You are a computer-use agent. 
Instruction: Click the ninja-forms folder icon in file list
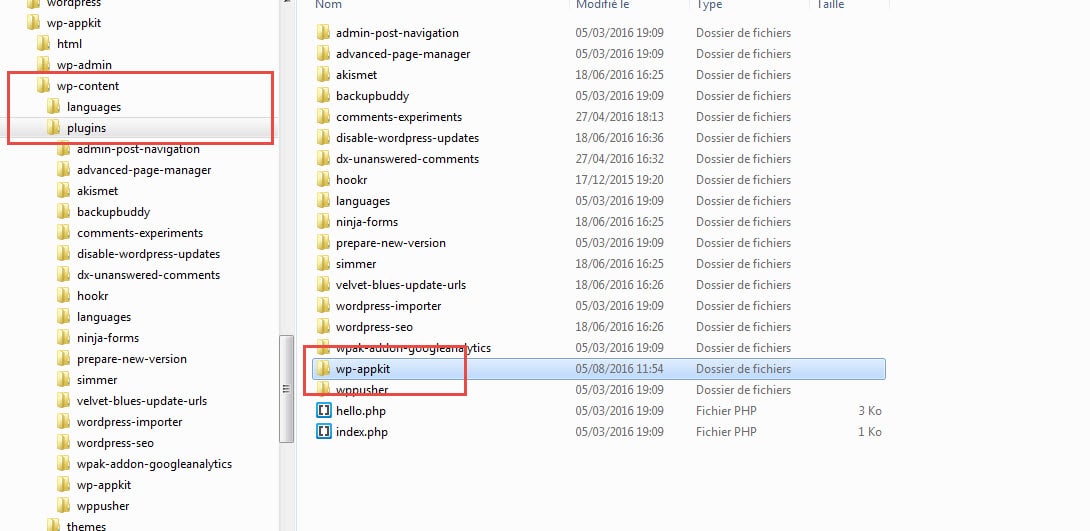click(323, 222)
